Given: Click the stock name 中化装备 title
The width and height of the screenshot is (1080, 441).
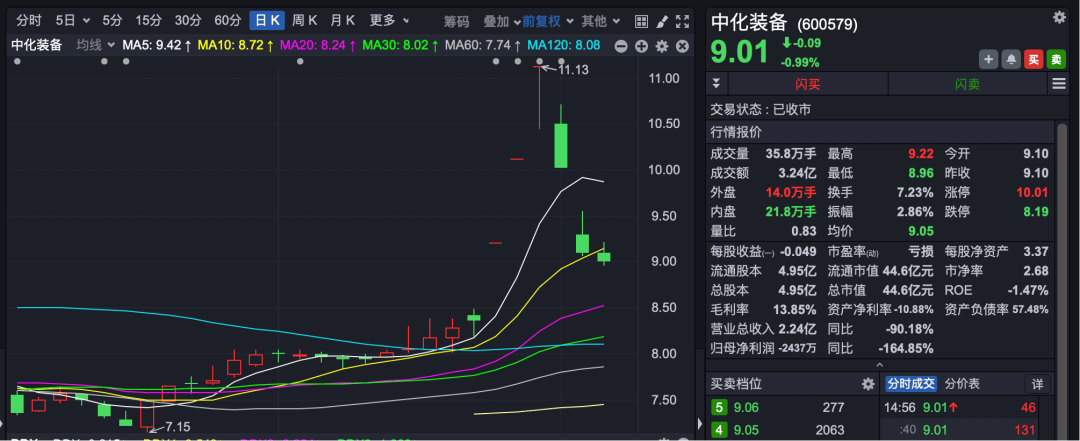Looking at the screenshot, I should click(749, 23).
